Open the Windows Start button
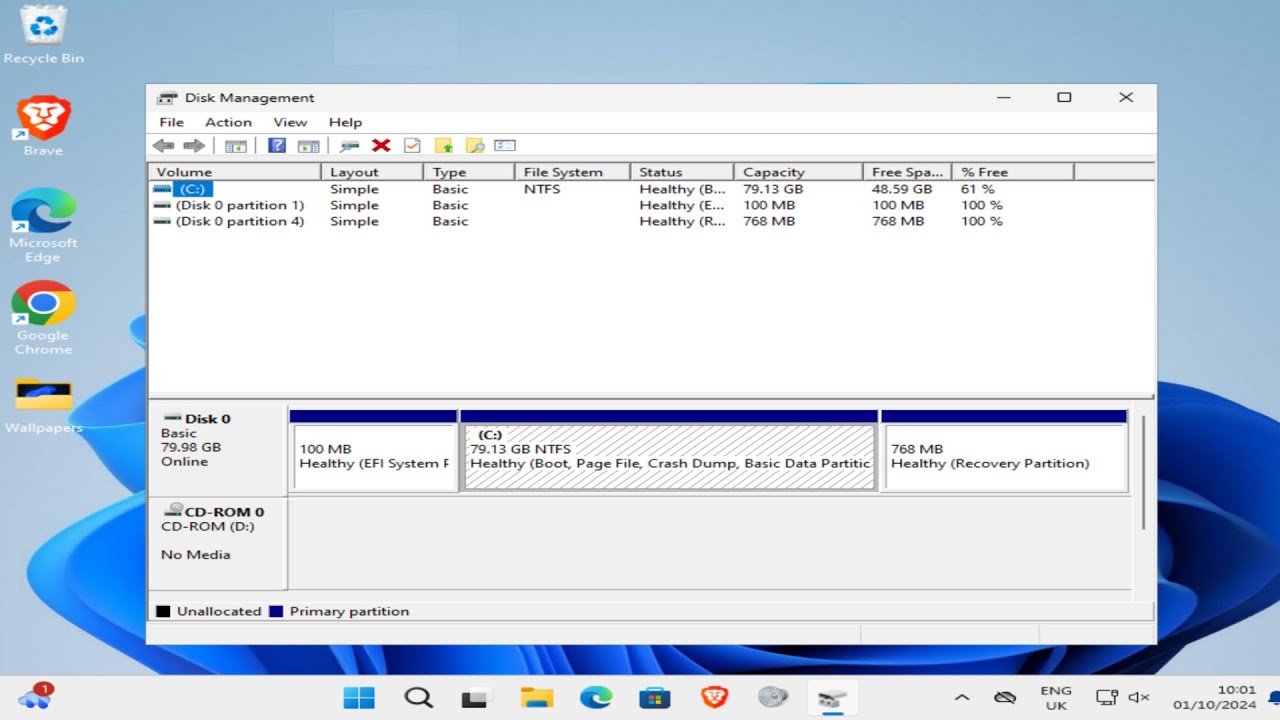The image size is (1280, 720). tap(359, 698)
